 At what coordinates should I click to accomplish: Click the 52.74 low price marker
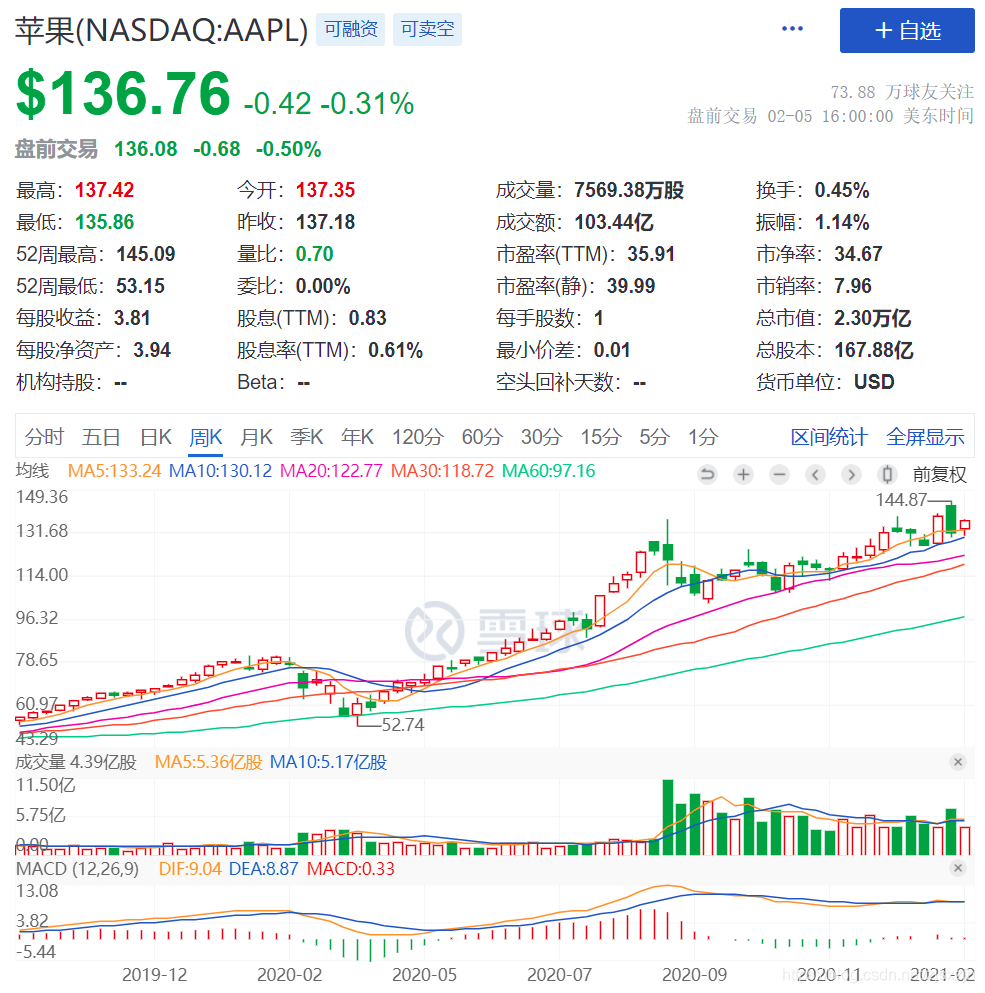tap(403, 724)
